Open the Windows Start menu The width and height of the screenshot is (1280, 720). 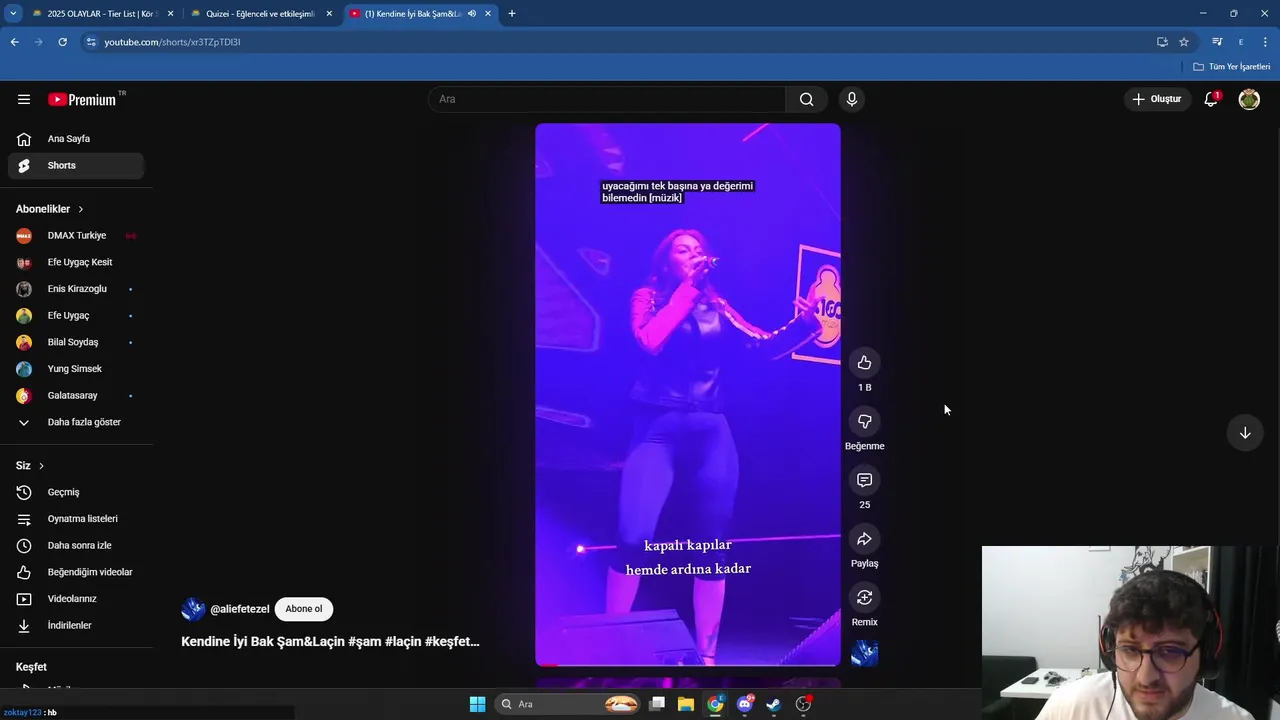pos(477,704)
